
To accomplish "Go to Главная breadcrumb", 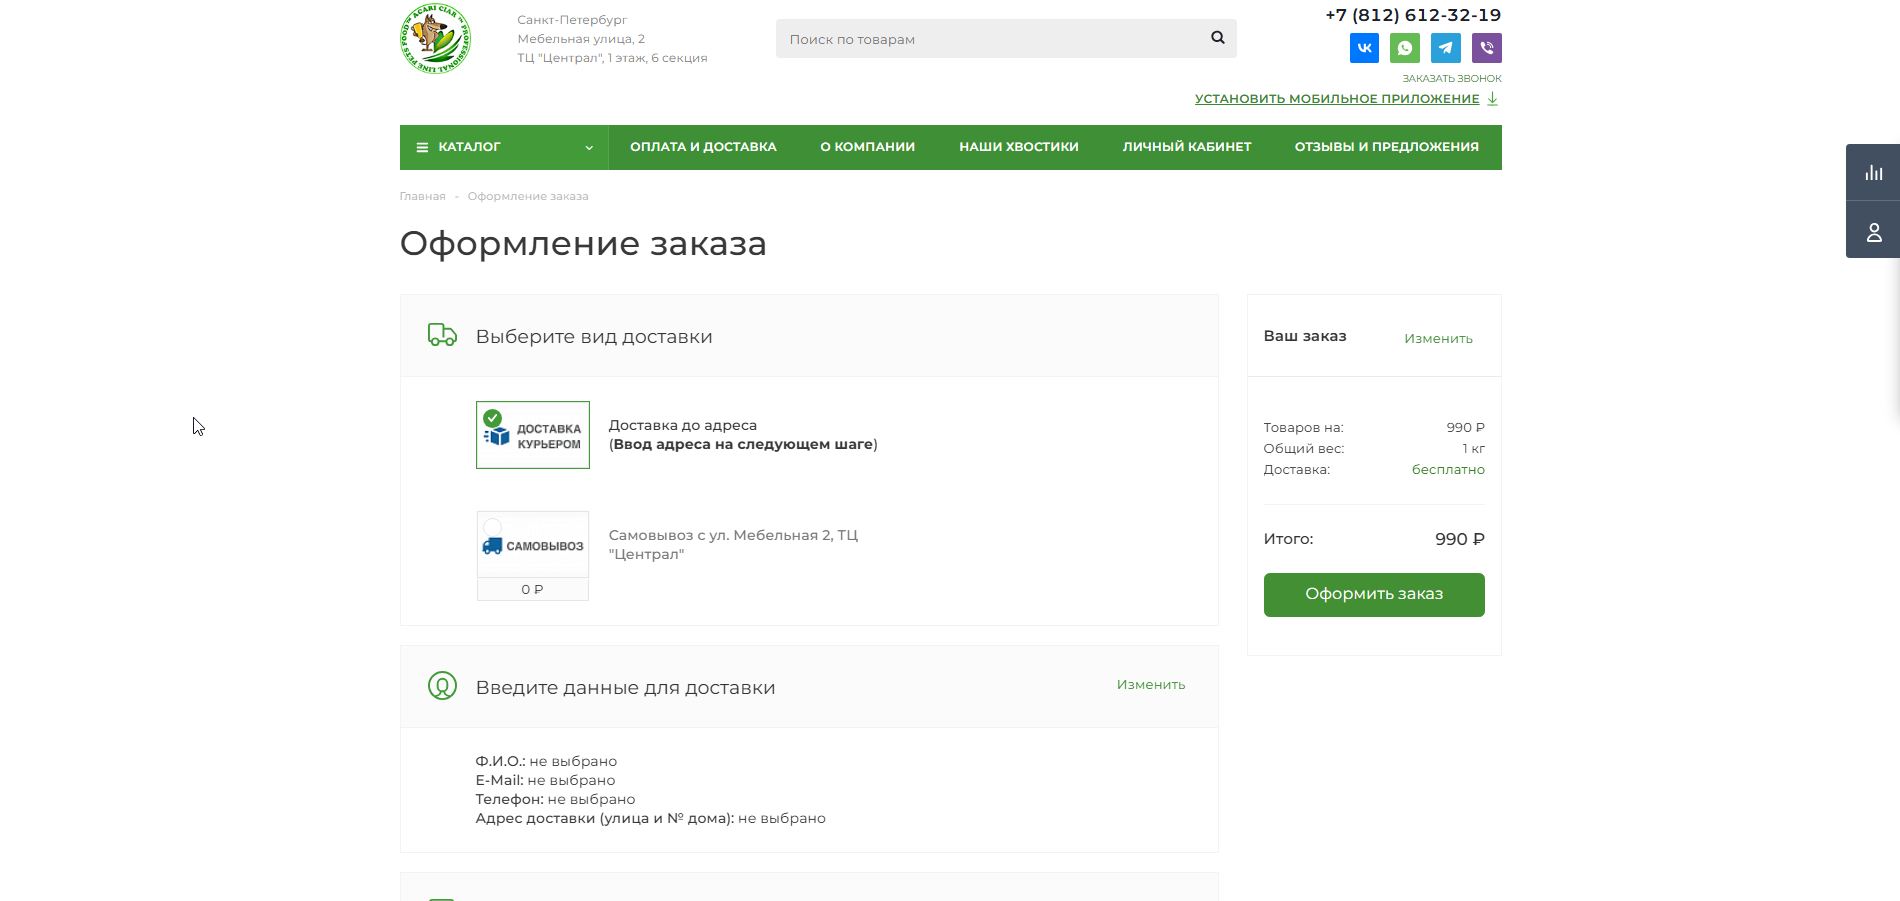I will click(422, 196).
